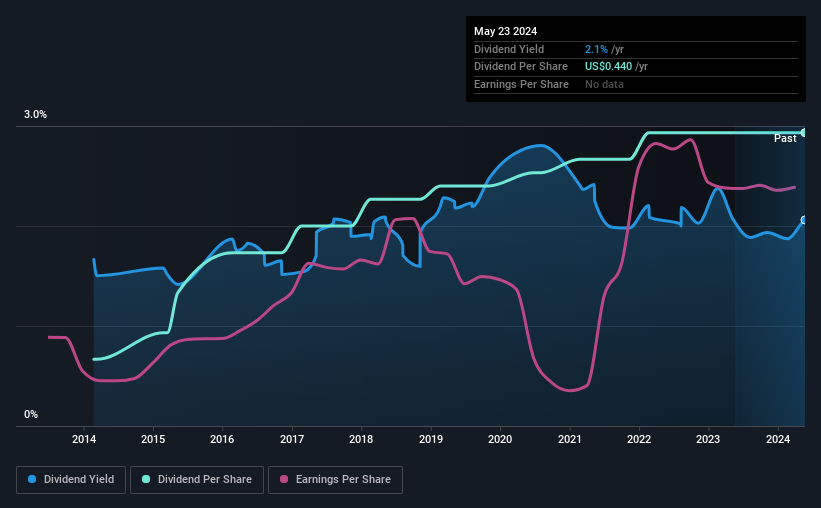Click the May 23 2024 tooltip date
821x508 pixels.
(505, 31)
